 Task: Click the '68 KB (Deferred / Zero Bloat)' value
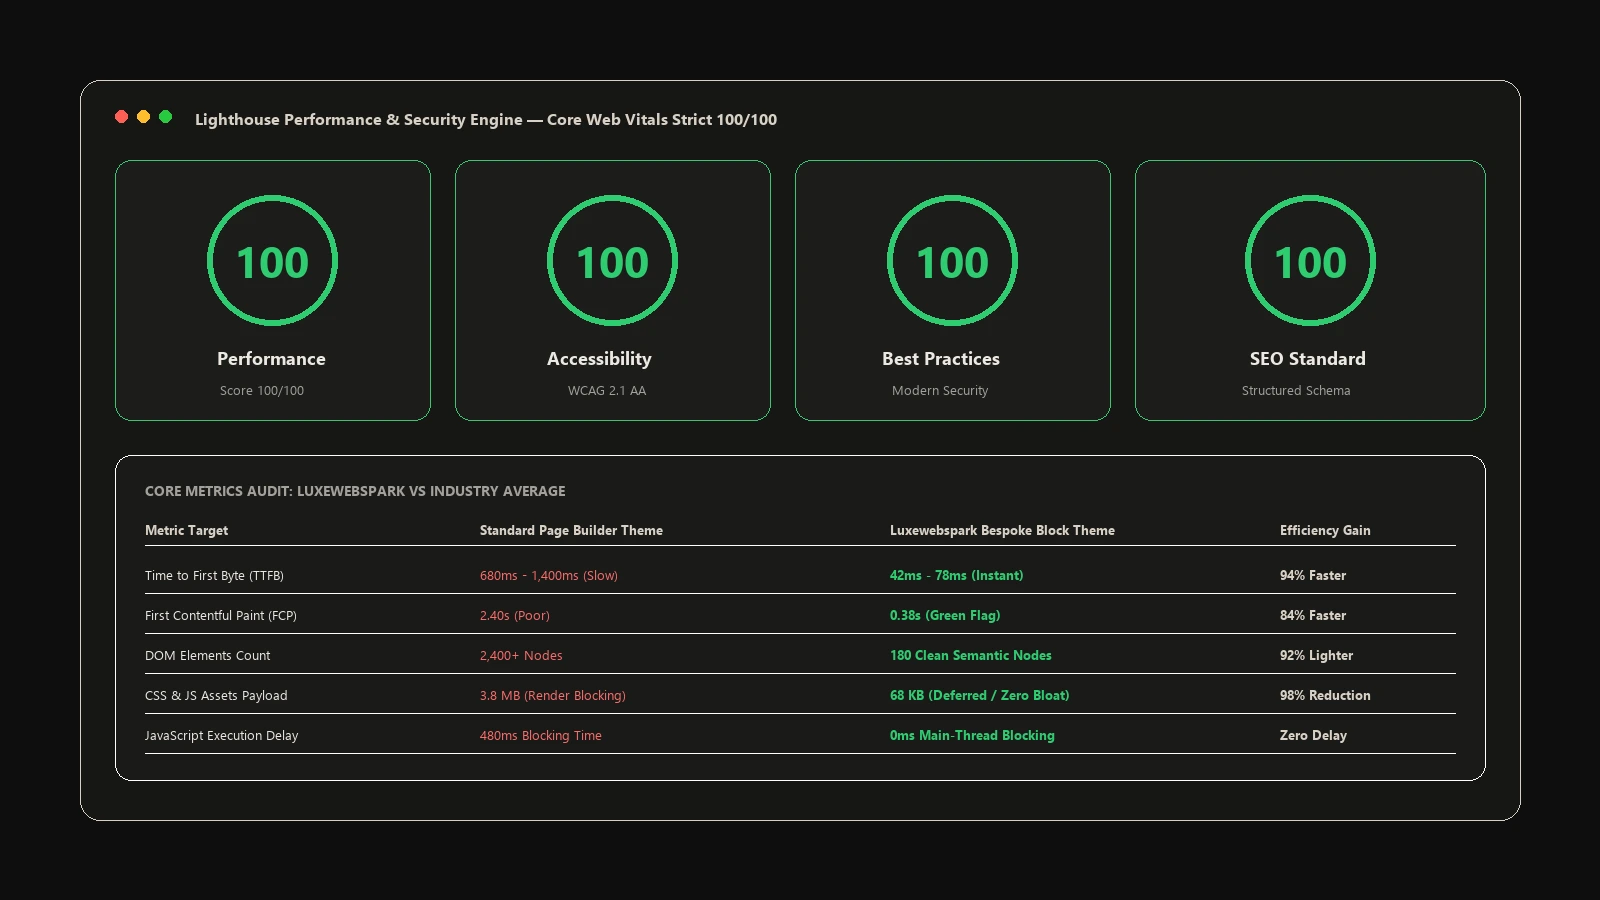pos(980,696)
